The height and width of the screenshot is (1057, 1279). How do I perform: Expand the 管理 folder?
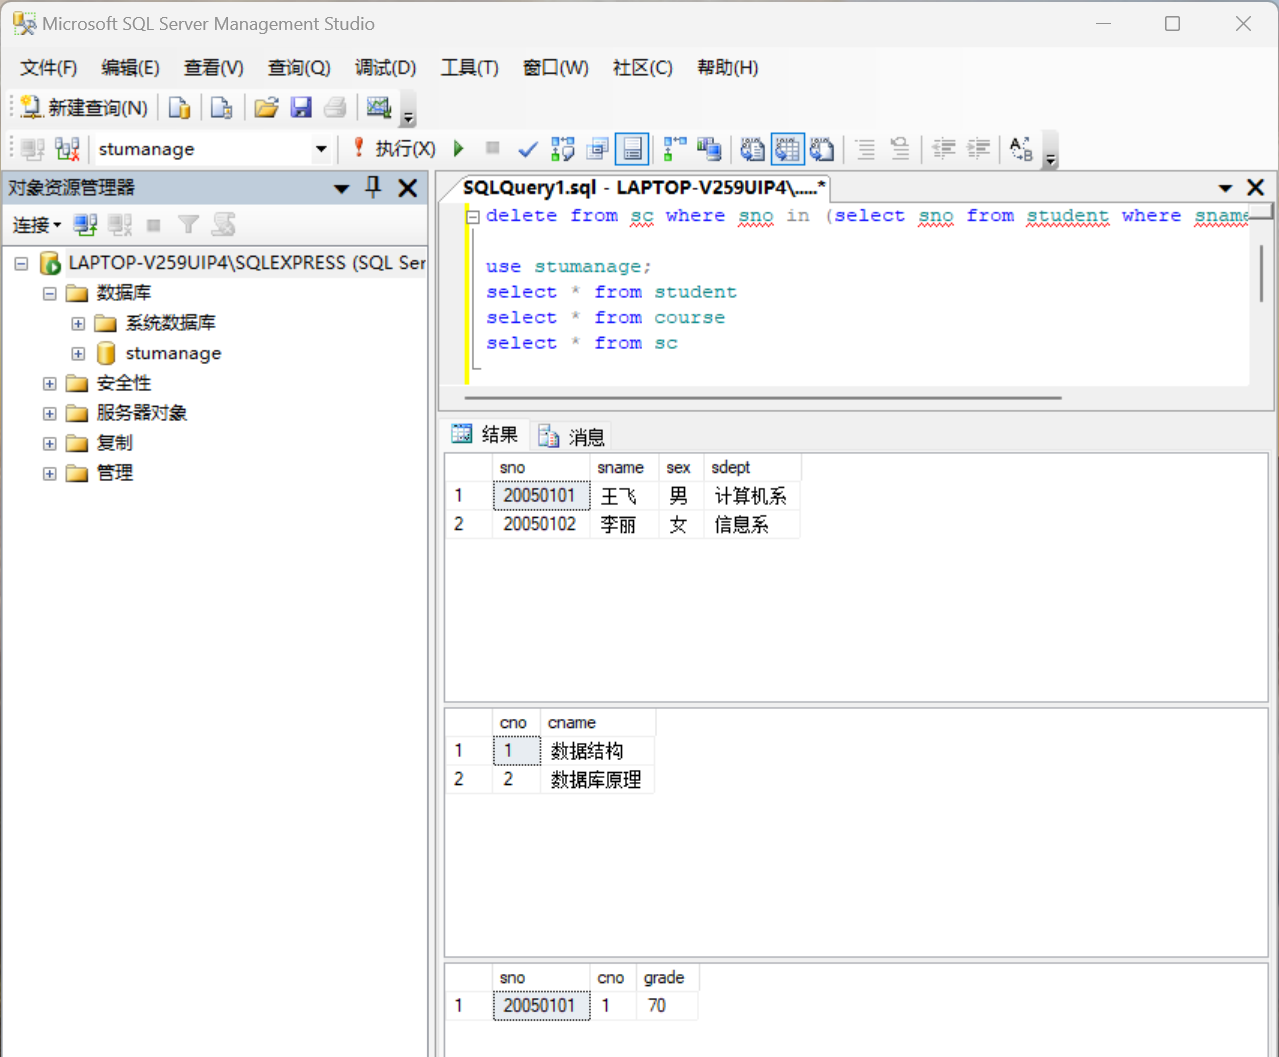(50, 474)
